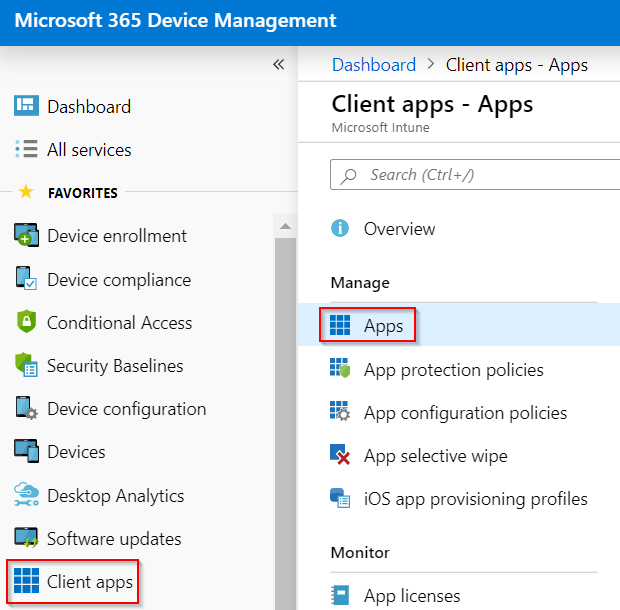The width and height of the screenshot is (620, 610).
Task: Click the magnifier icon in search box
Action: pyautogui.click(x=348, y=176)
